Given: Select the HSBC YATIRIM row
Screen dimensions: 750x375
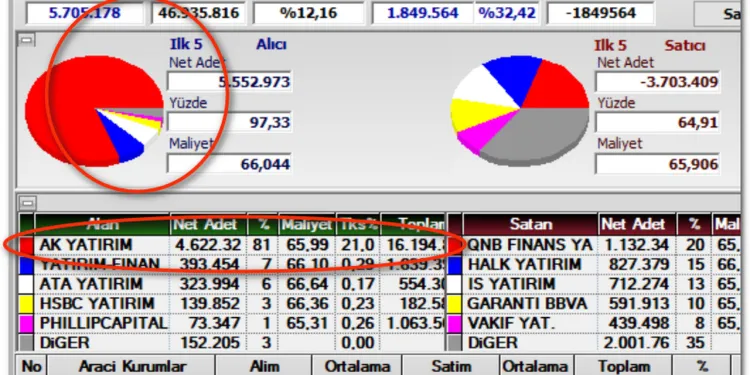Looking at the screenshot, I should (x=232, y=304).
